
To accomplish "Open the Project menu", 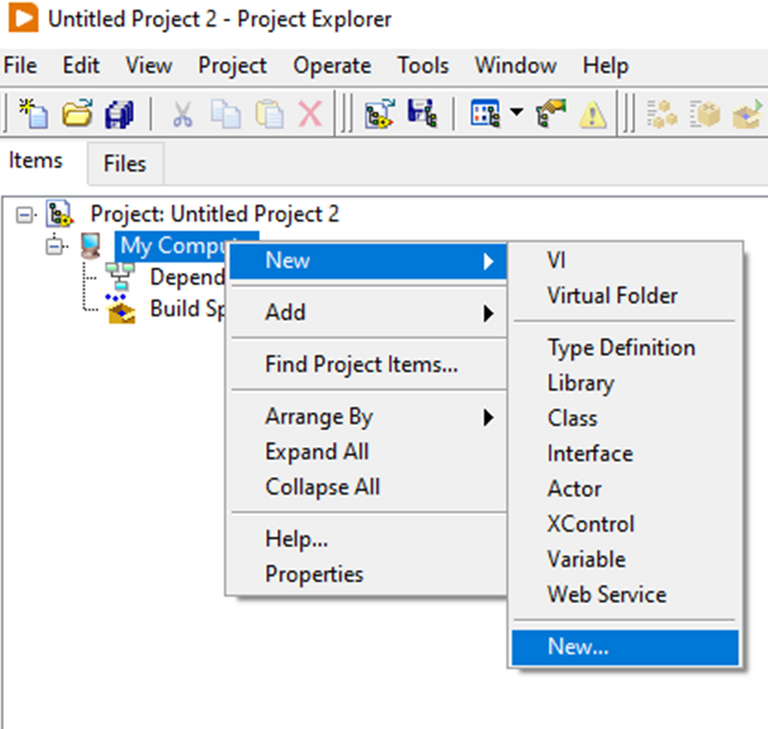I will tap(232, 65).
